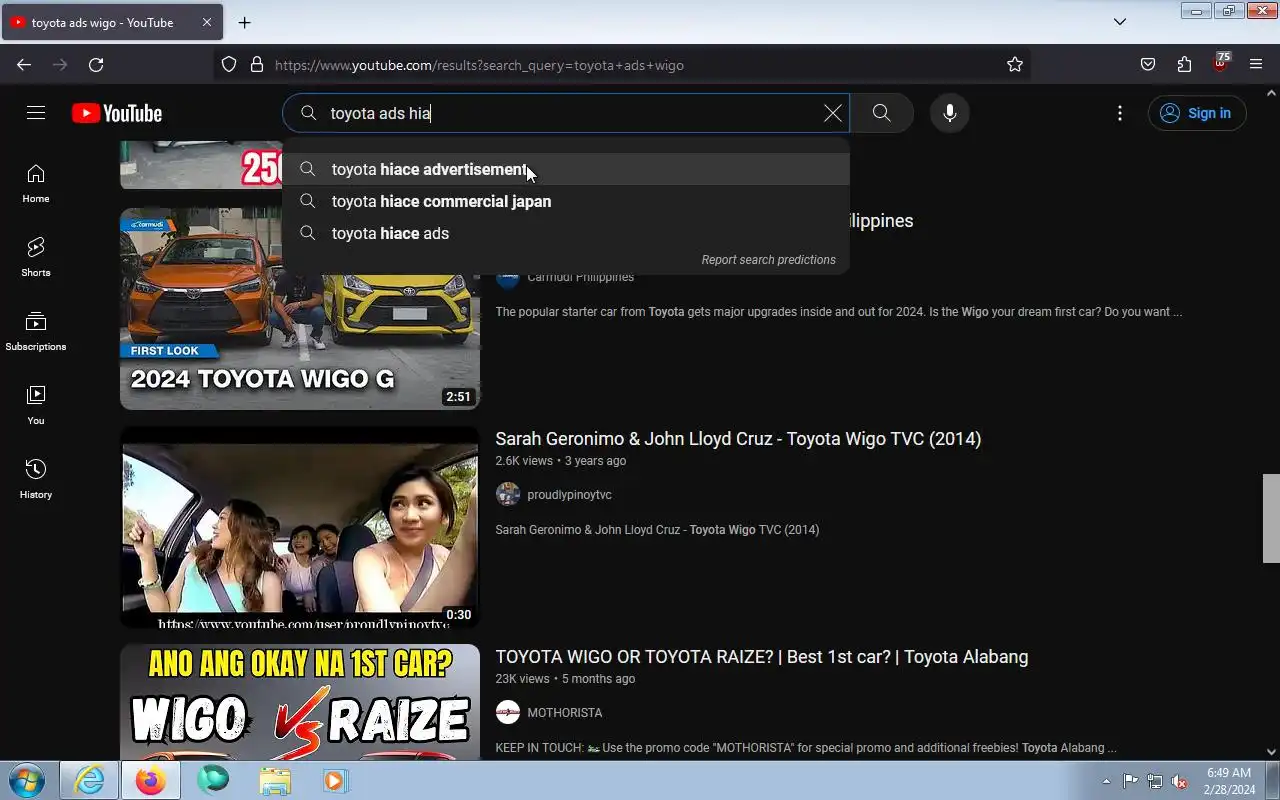The image size is (1280, 800).
Task: Show hidden system tray icons
Action: coord(1106,781)
